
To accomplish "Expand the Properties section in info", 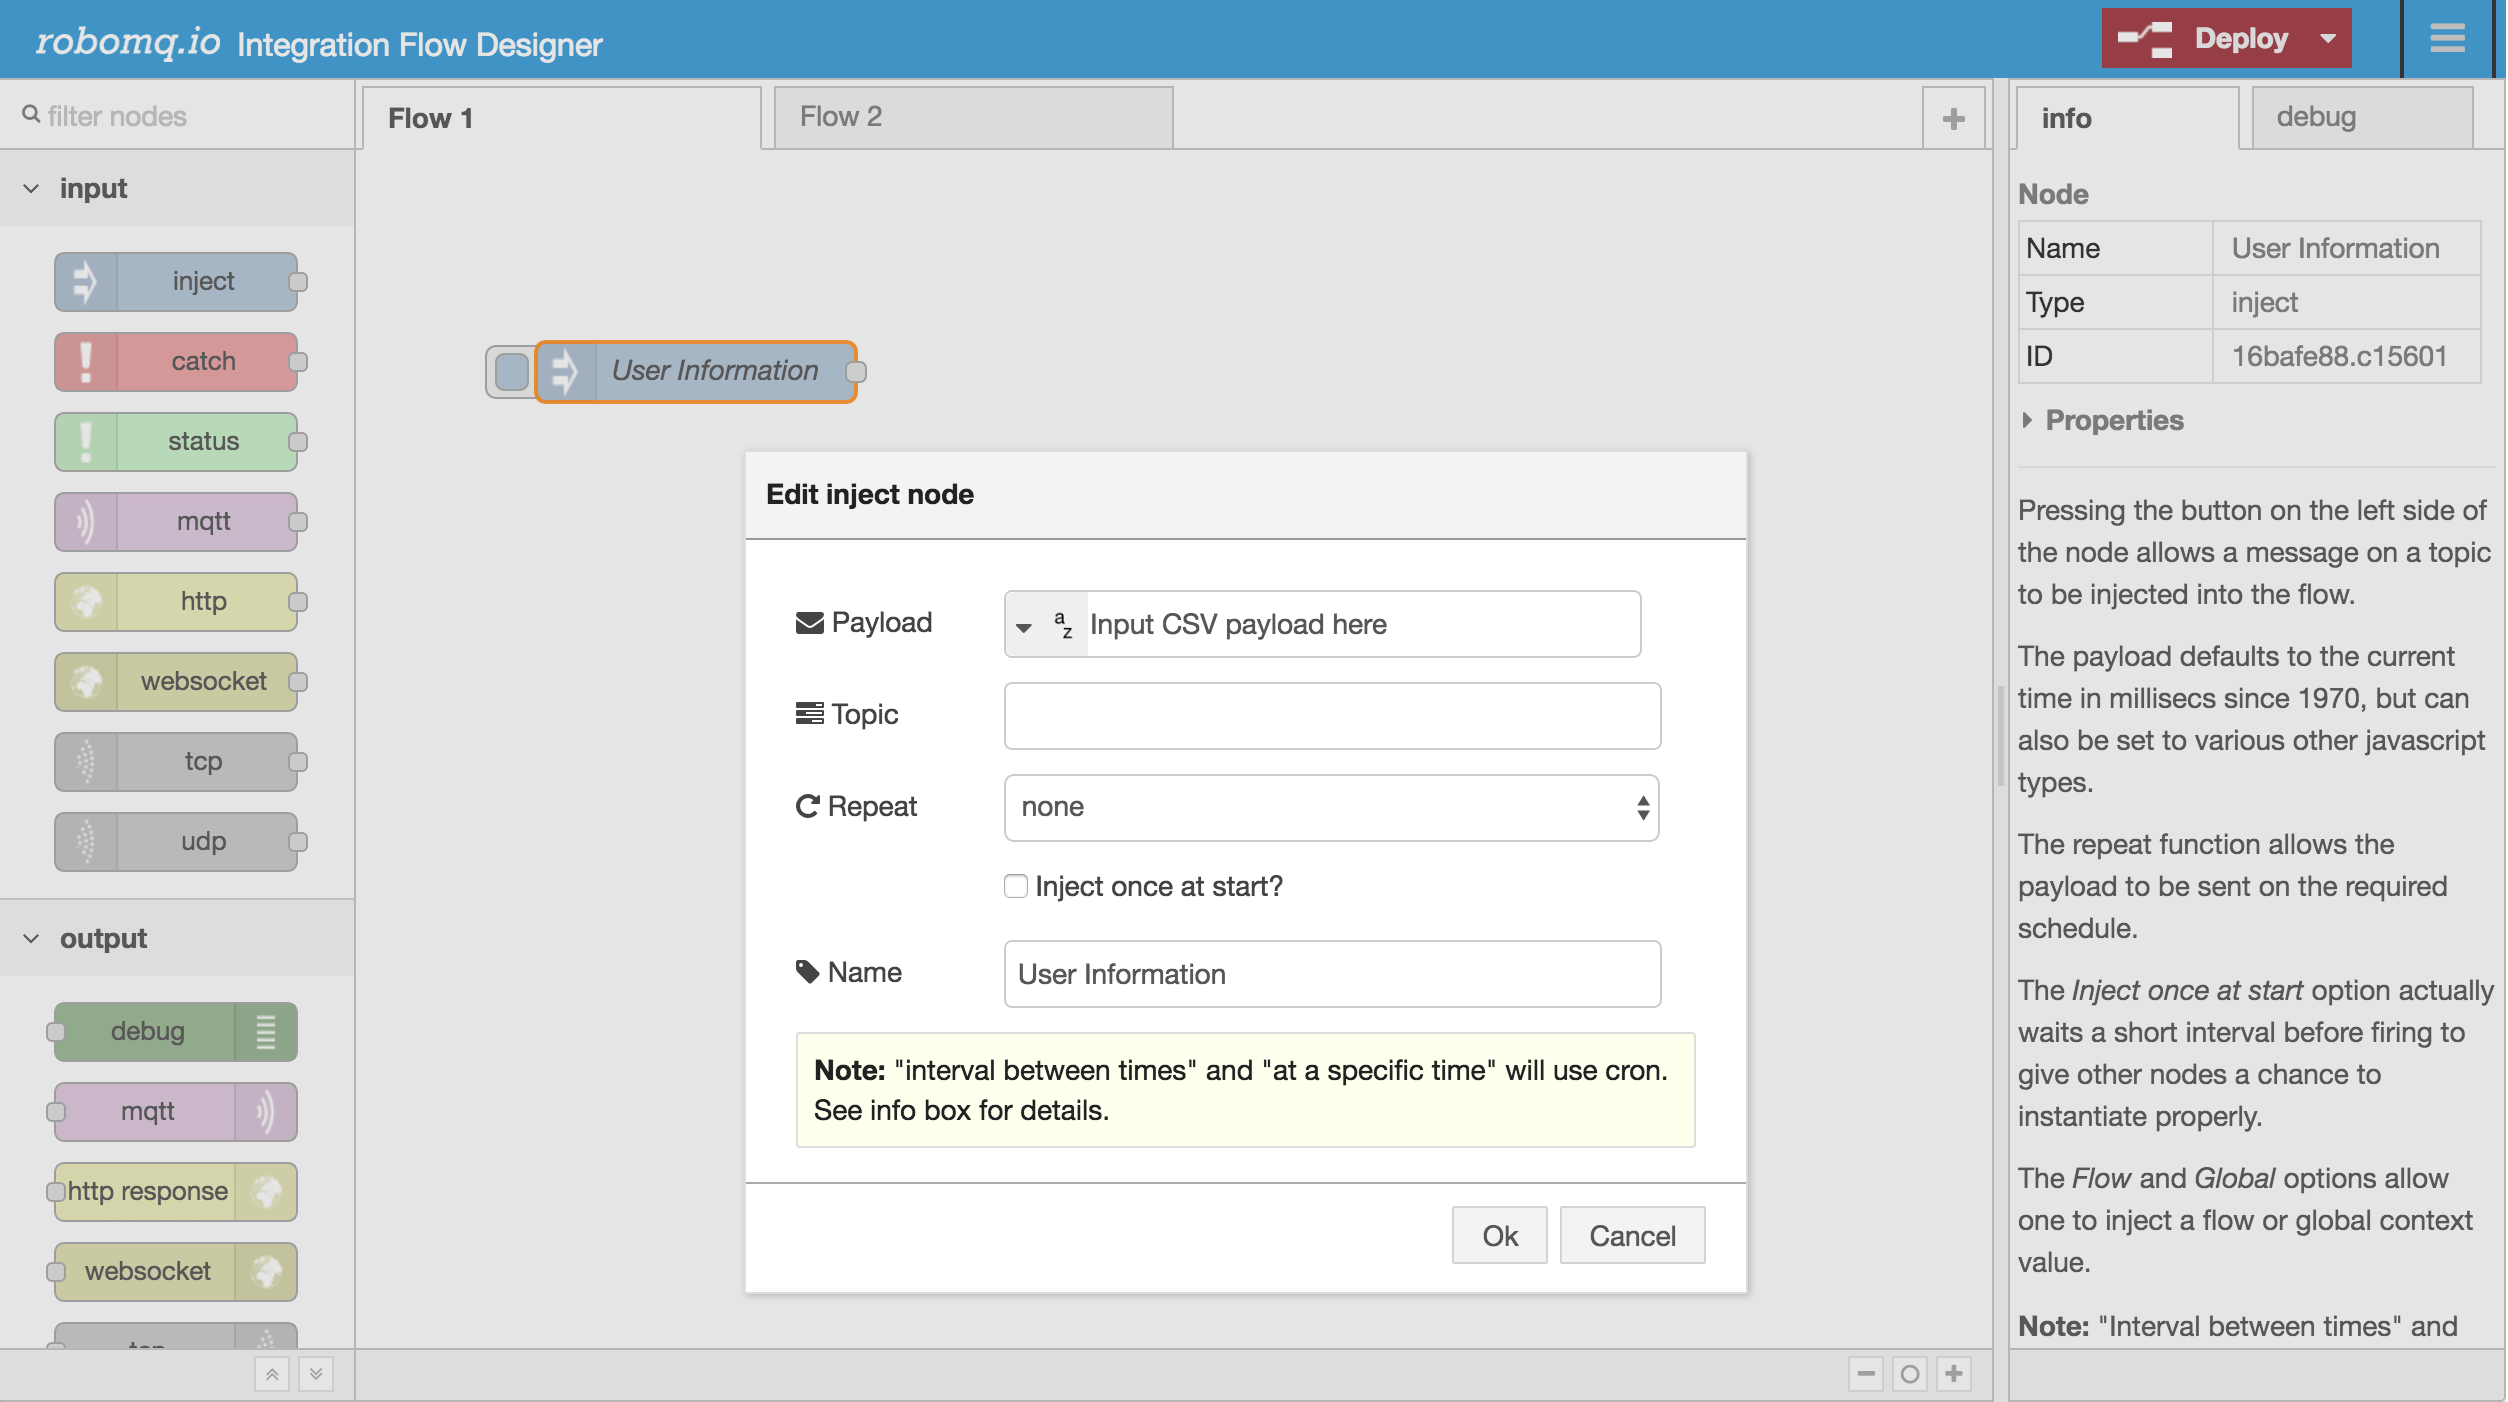I will tap(2101, 420).
